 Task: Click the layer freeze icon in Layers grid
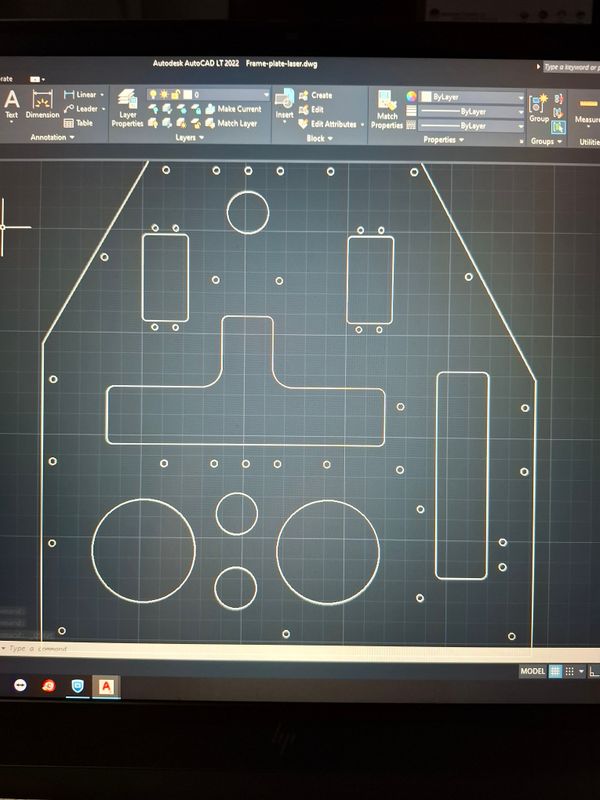[181, 109]
